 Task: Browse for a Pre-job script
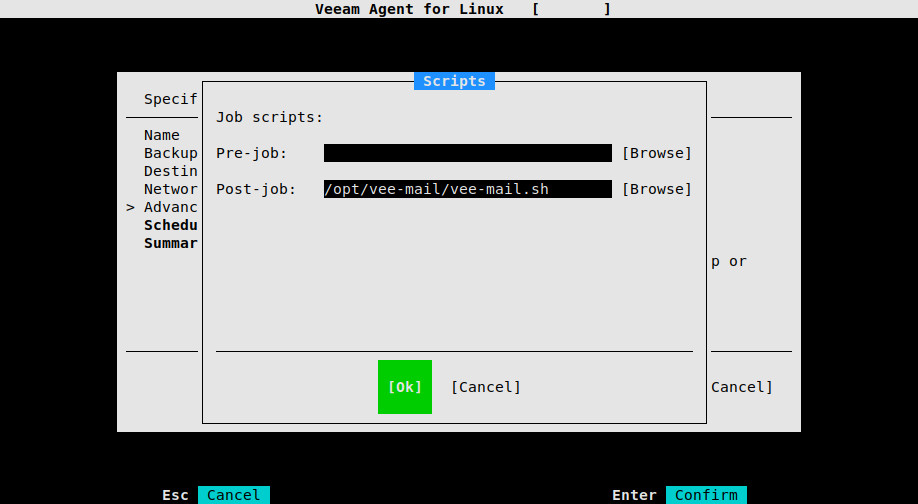tap(657, 153)
